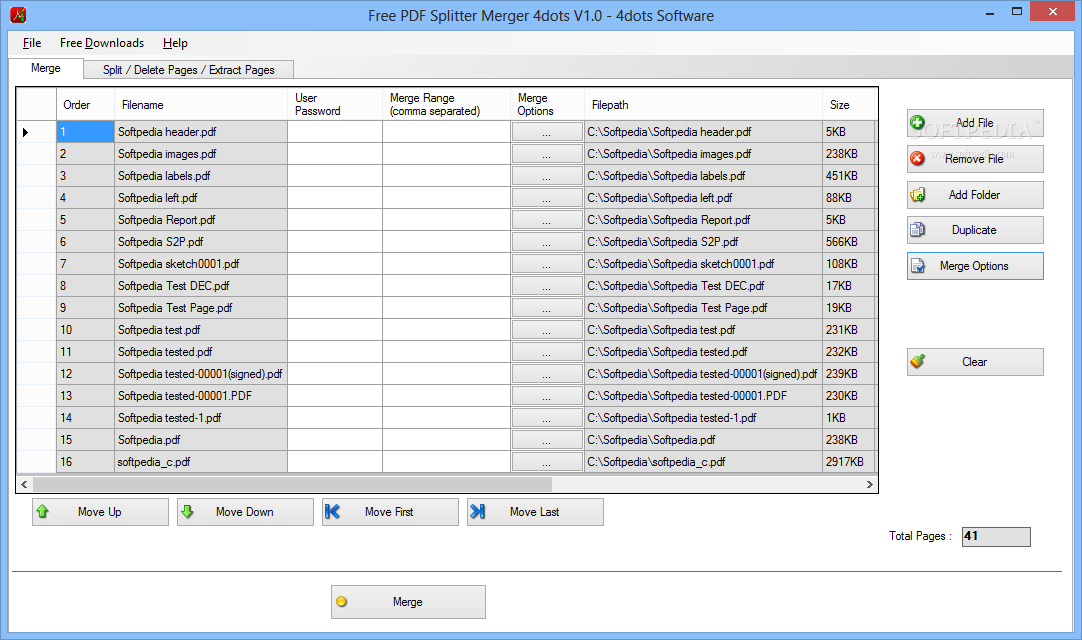Click the Order column header
The width and height of the screenshot is (1082, 640).
click(86, 104)
